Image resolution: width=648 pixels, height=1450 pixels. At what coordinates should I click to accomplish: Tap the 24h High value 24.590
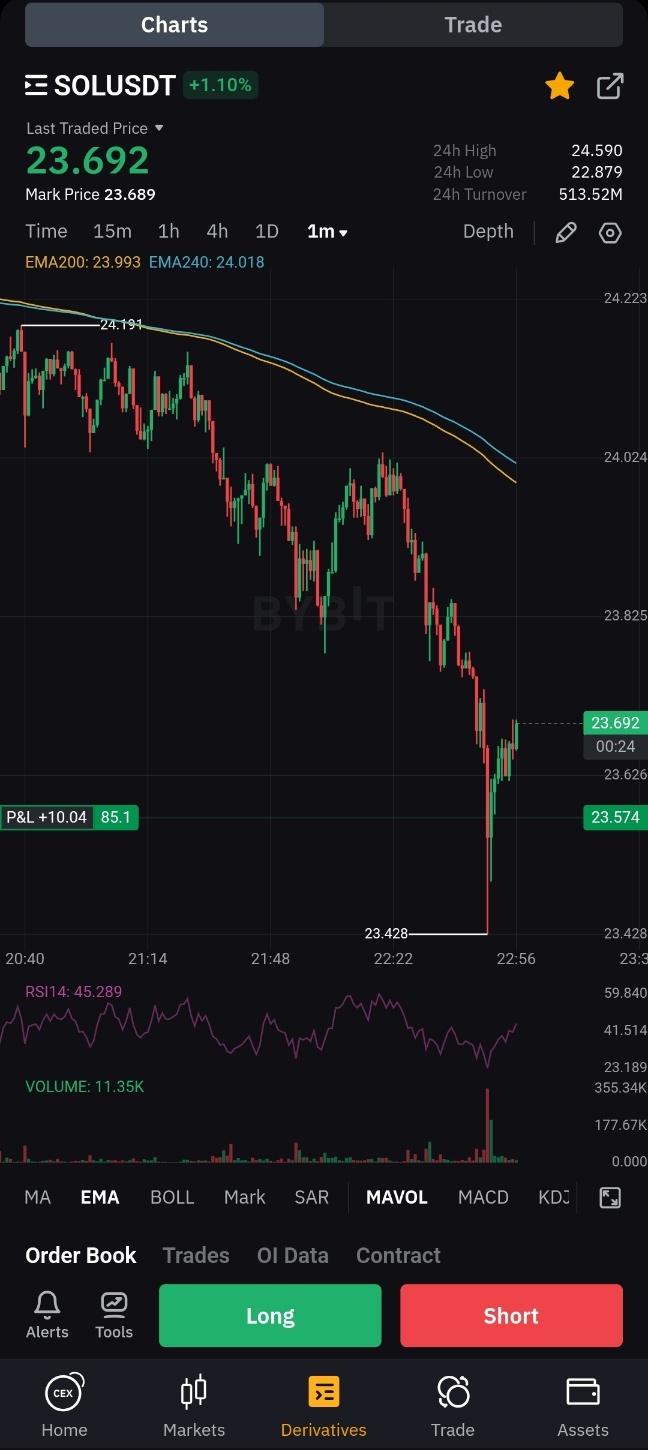click(597, 150)
